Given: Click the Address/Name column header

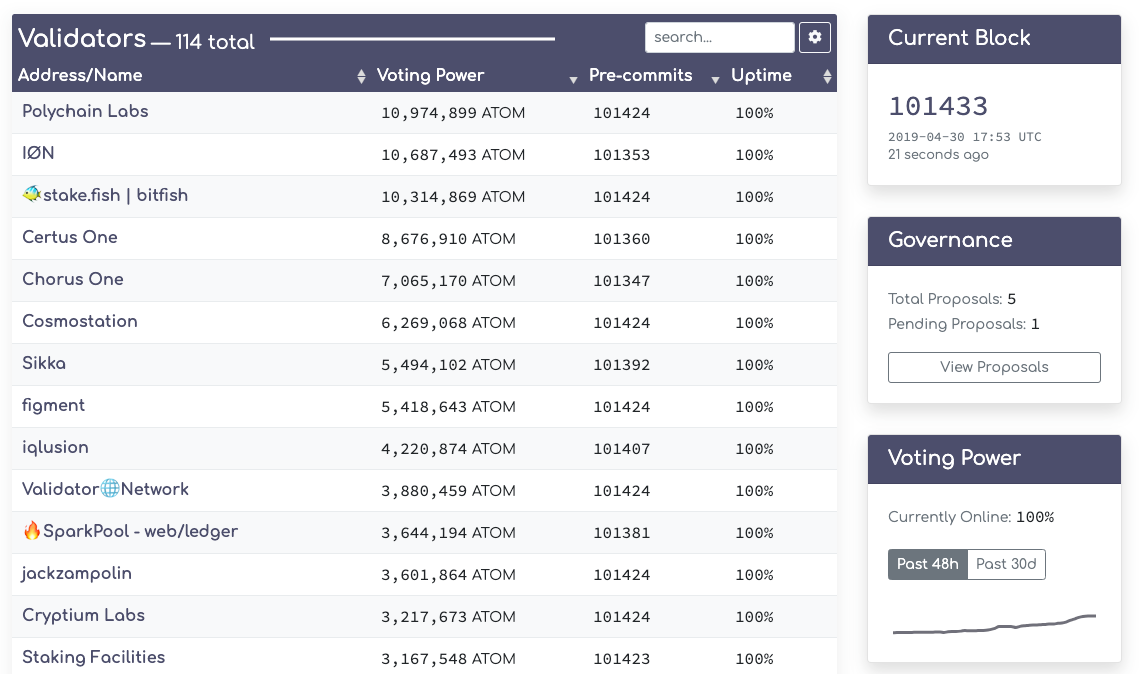Looking at the screenshot, I should (80, 75).
